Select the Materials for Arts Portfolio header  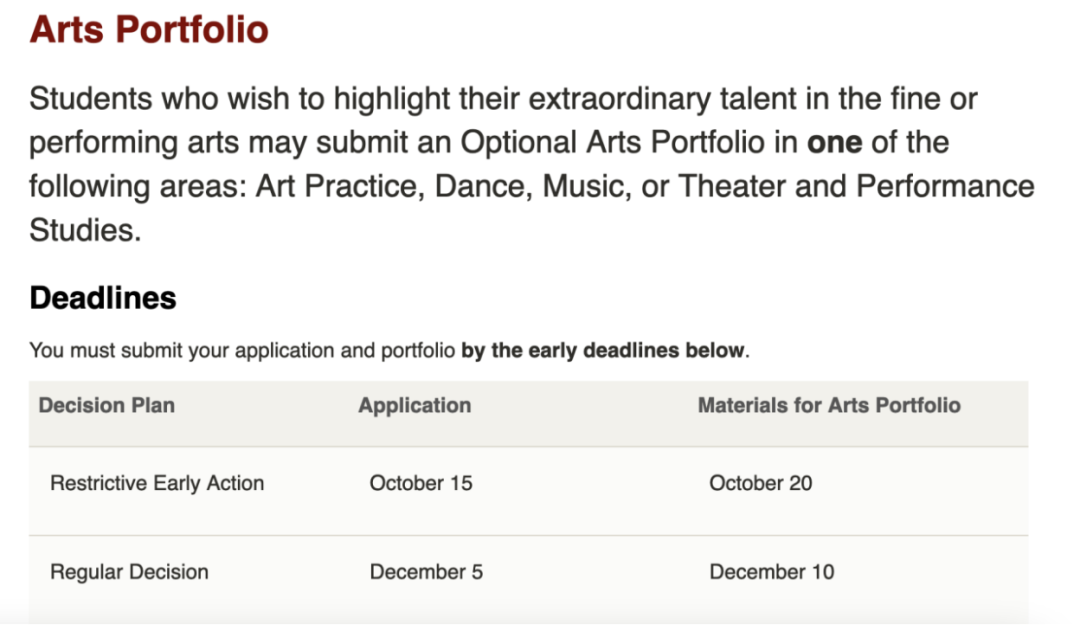click(x=829, y=405)
